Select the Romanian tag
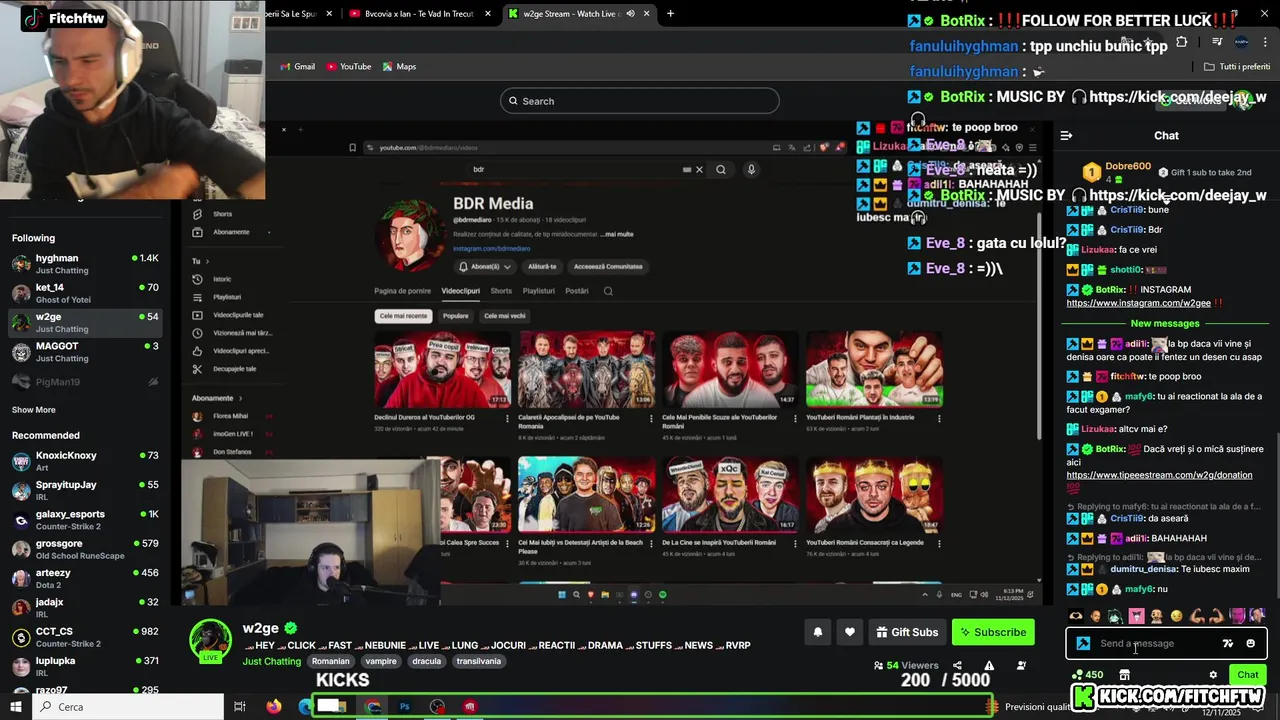1280x720 pixels. pyautogui.click(x=331, y=661)
